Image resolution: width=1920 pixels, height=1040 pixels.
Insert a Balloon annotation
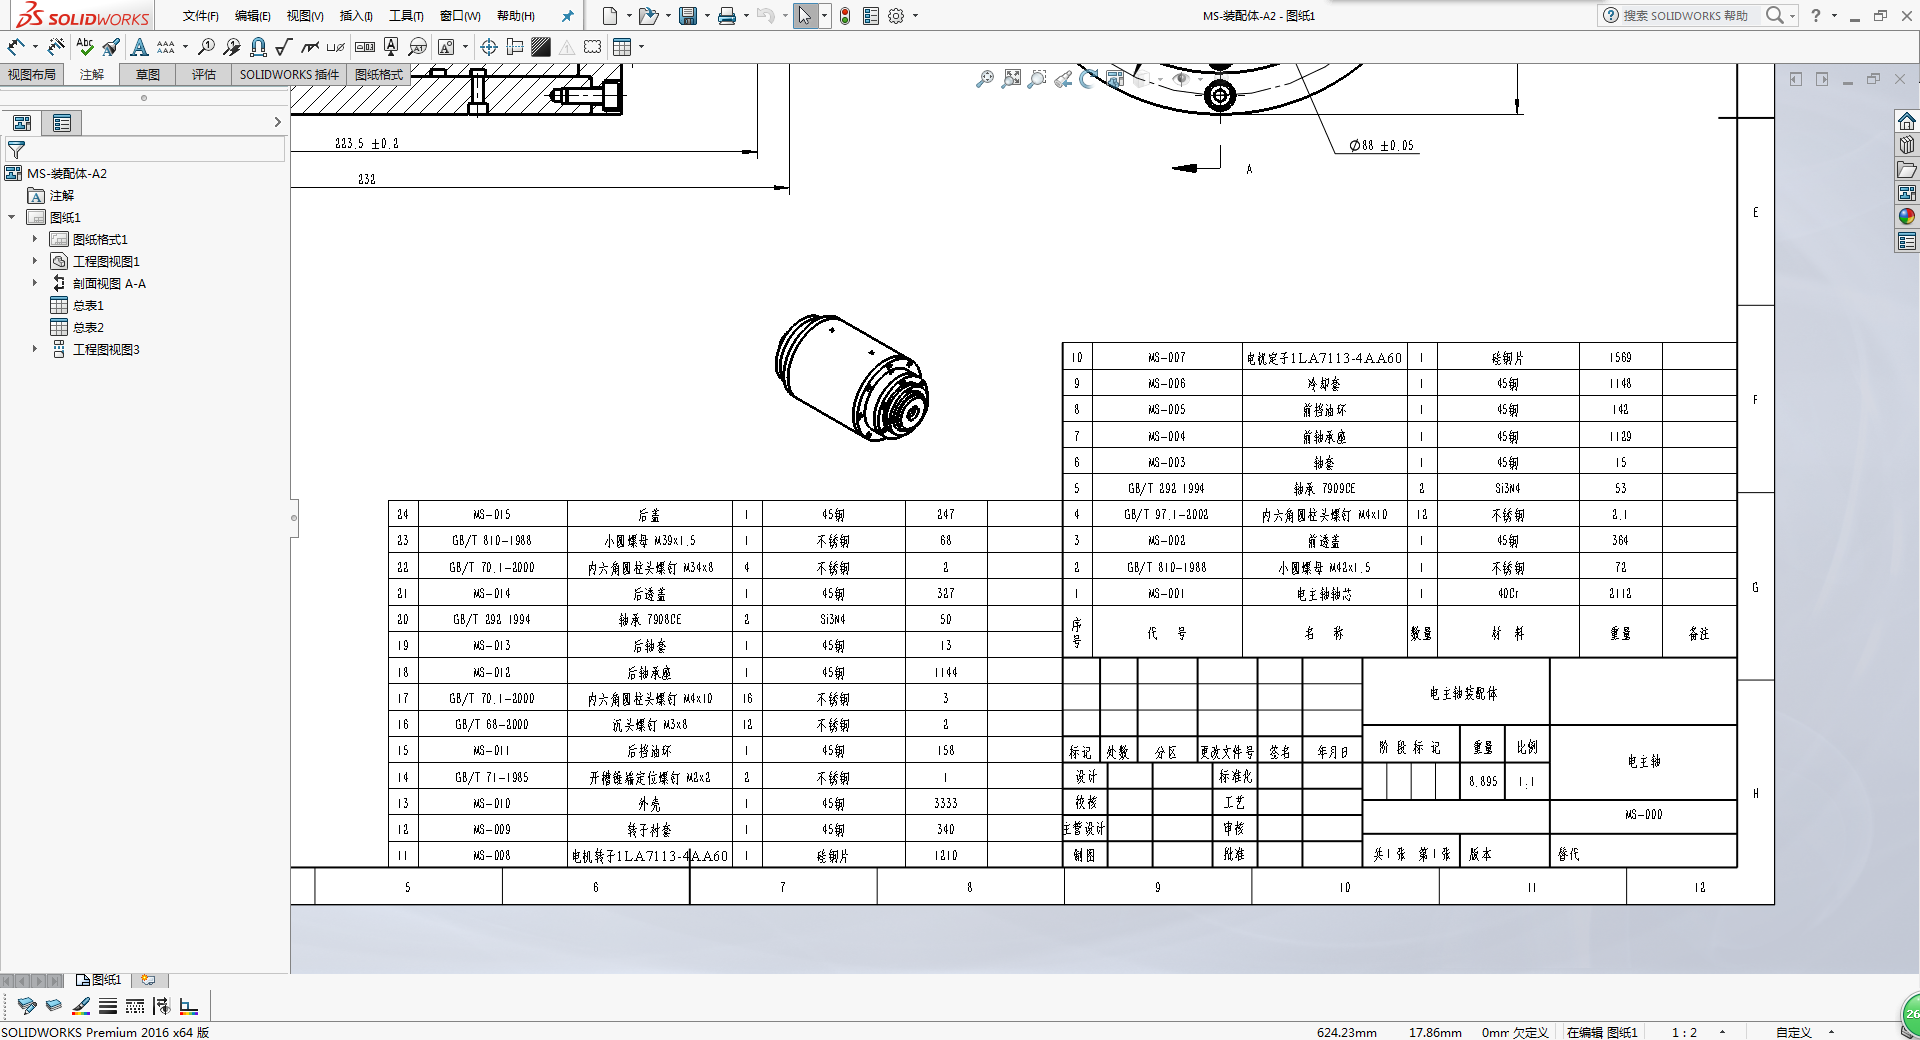click(206, 46)
